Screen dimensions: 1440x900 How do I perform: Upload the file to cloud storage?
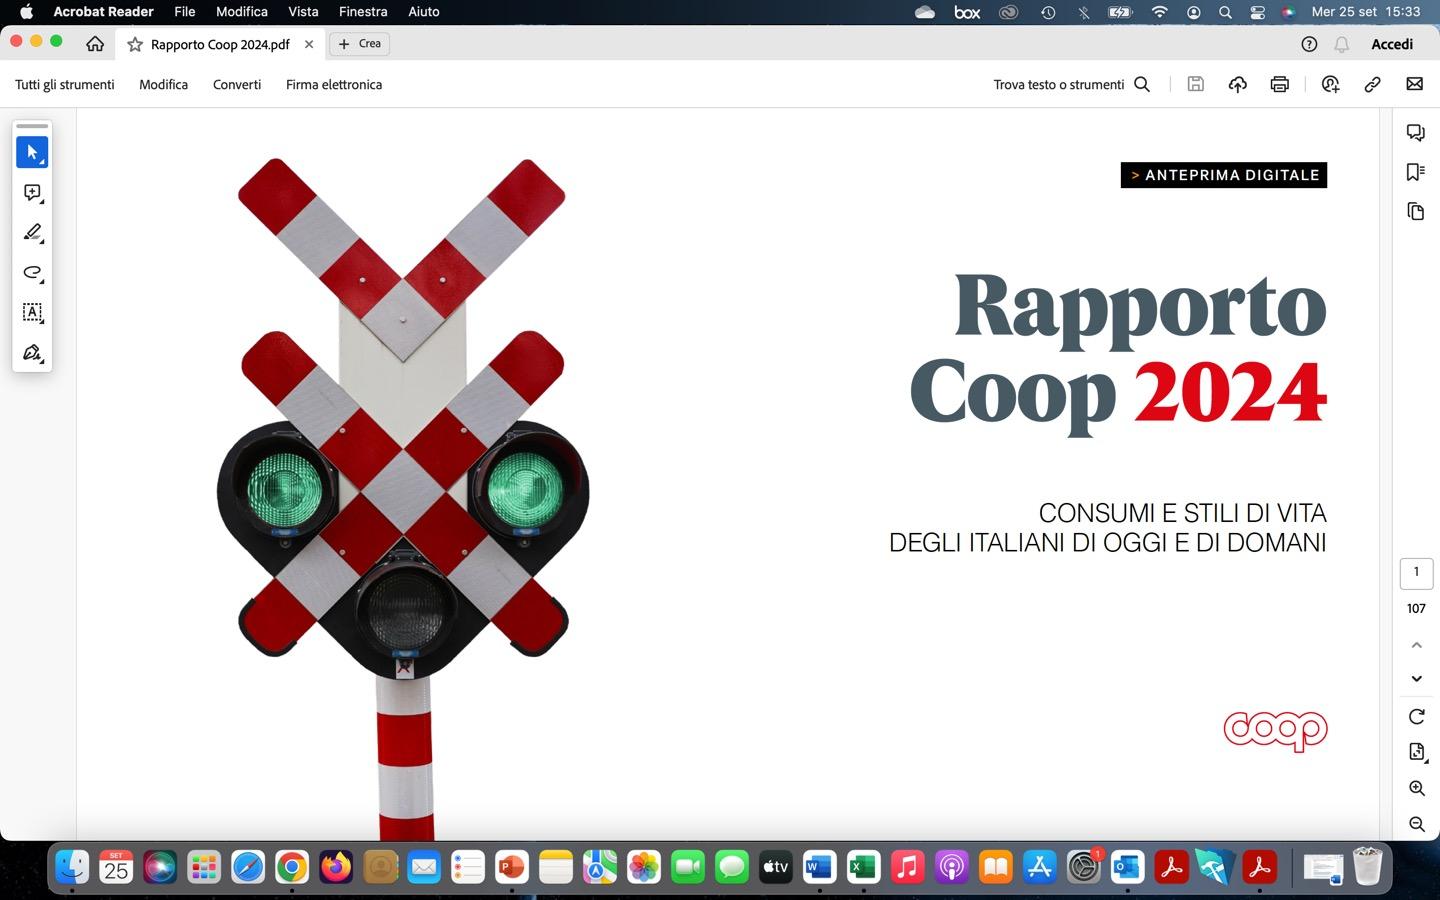1238,84
